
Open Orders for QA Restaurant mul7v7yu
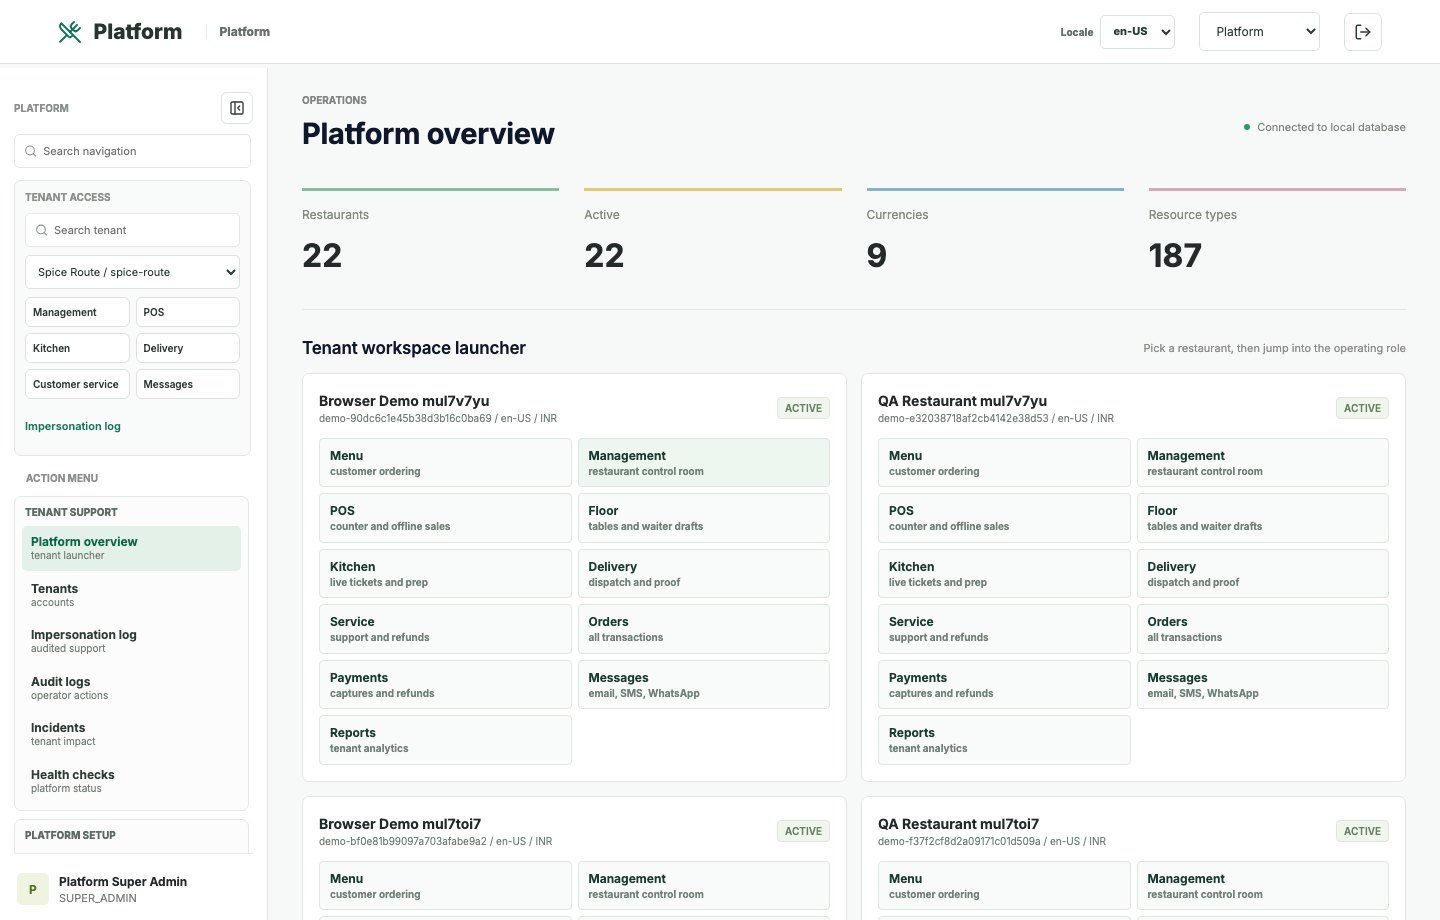pos(1263,629)
